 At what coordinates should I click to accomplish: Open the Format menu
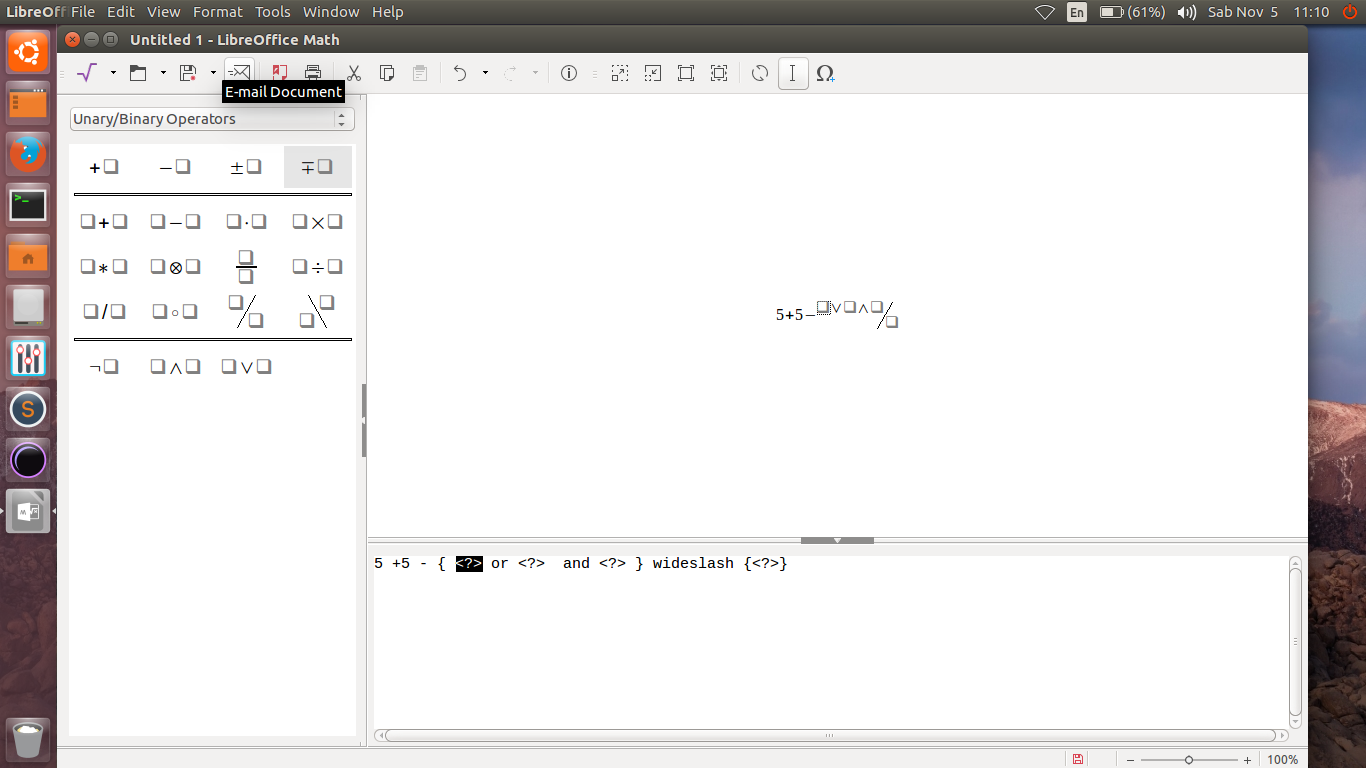click(218, 12)
